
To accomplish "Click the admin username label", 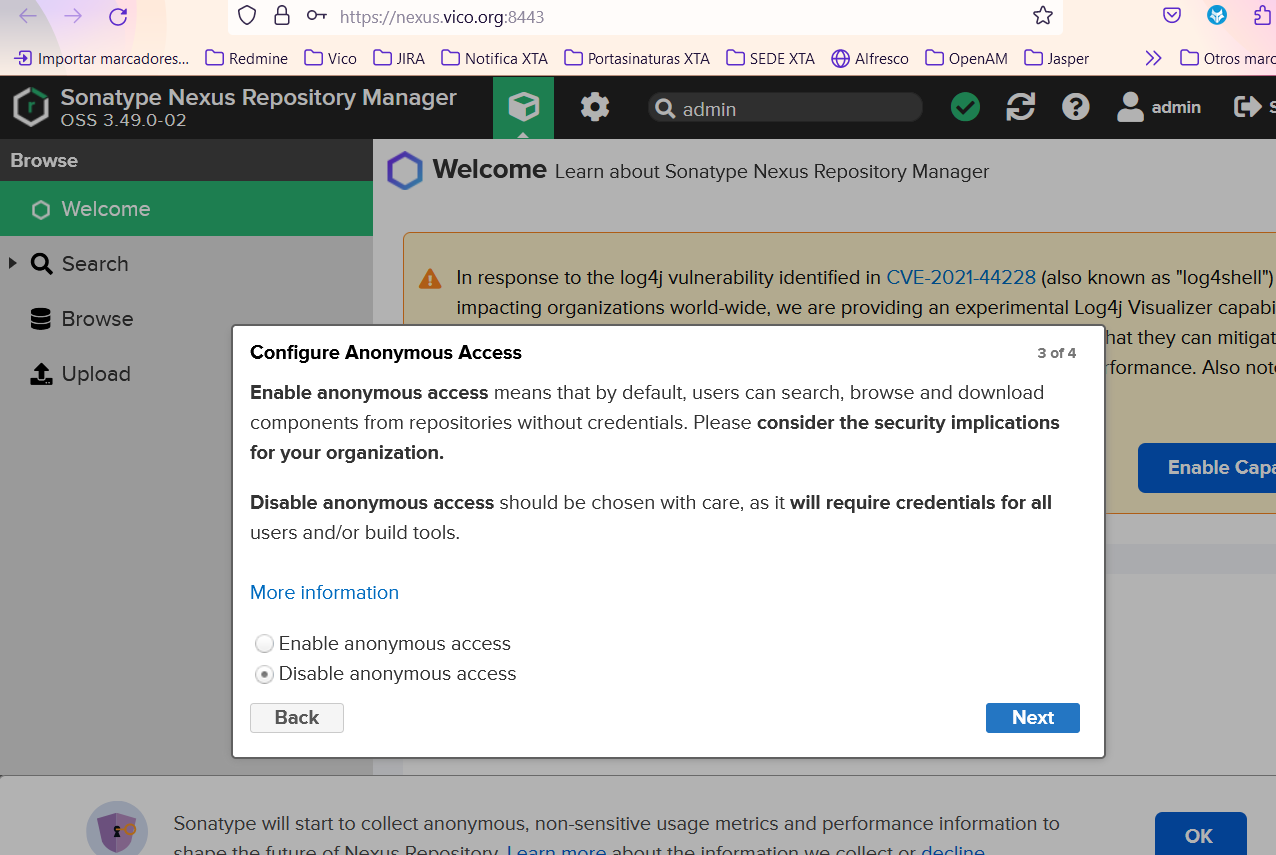I will click(1176, 107).
